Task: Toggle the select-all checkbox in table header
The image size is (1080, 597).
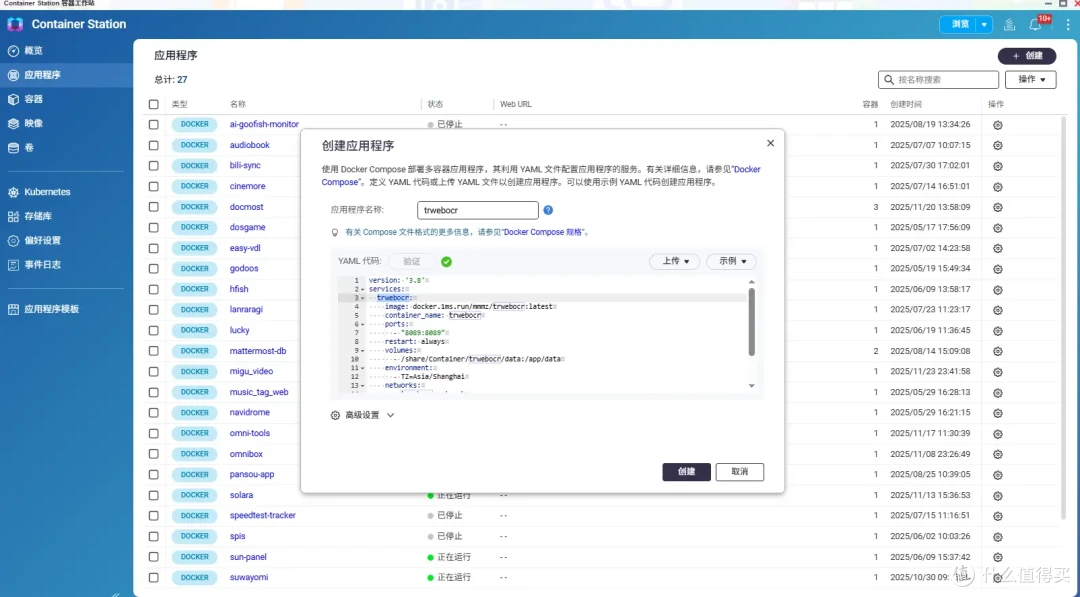Action: point(154,105)
